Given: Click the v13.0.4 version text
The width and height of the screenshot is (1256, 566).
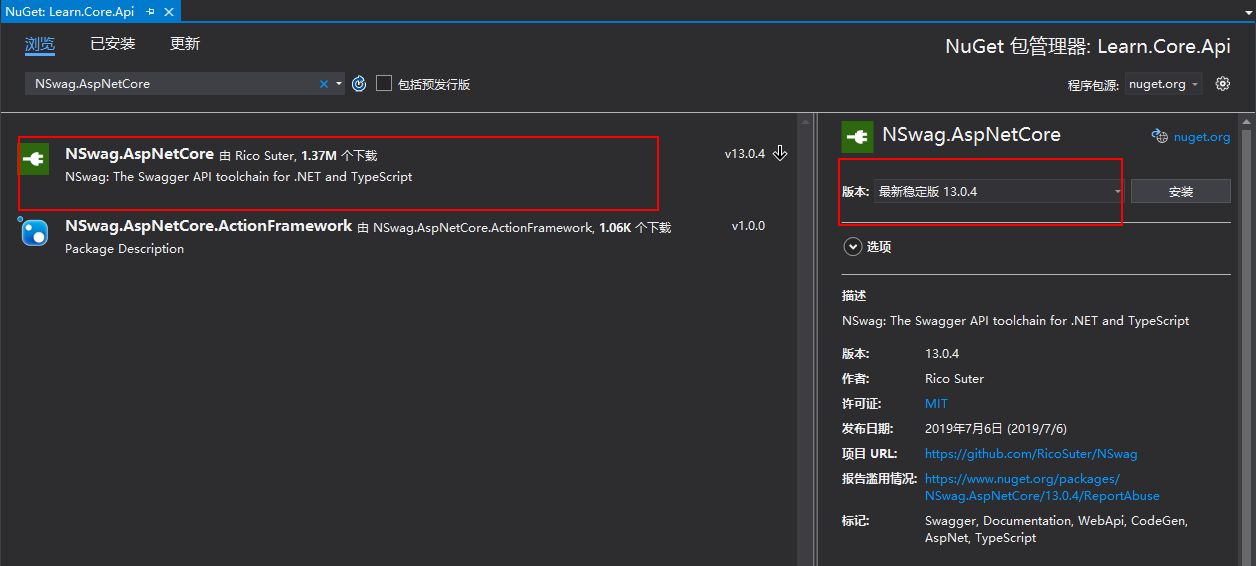Looking at the screenshot, I should tap(745, 154).
